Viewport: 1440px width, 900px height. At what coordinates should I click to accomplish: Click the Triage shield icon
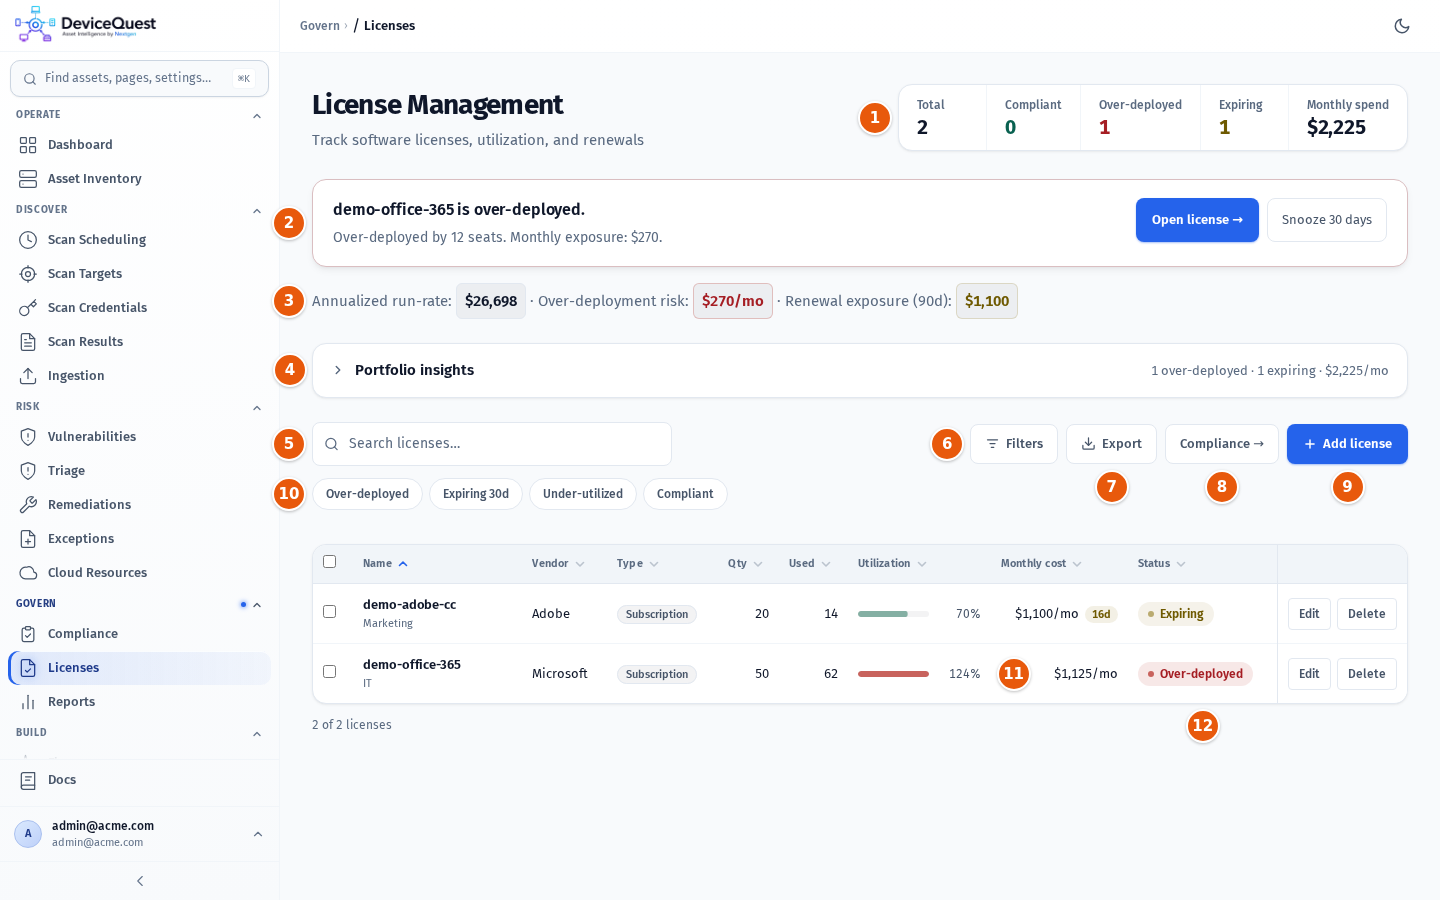coord(28,471)
